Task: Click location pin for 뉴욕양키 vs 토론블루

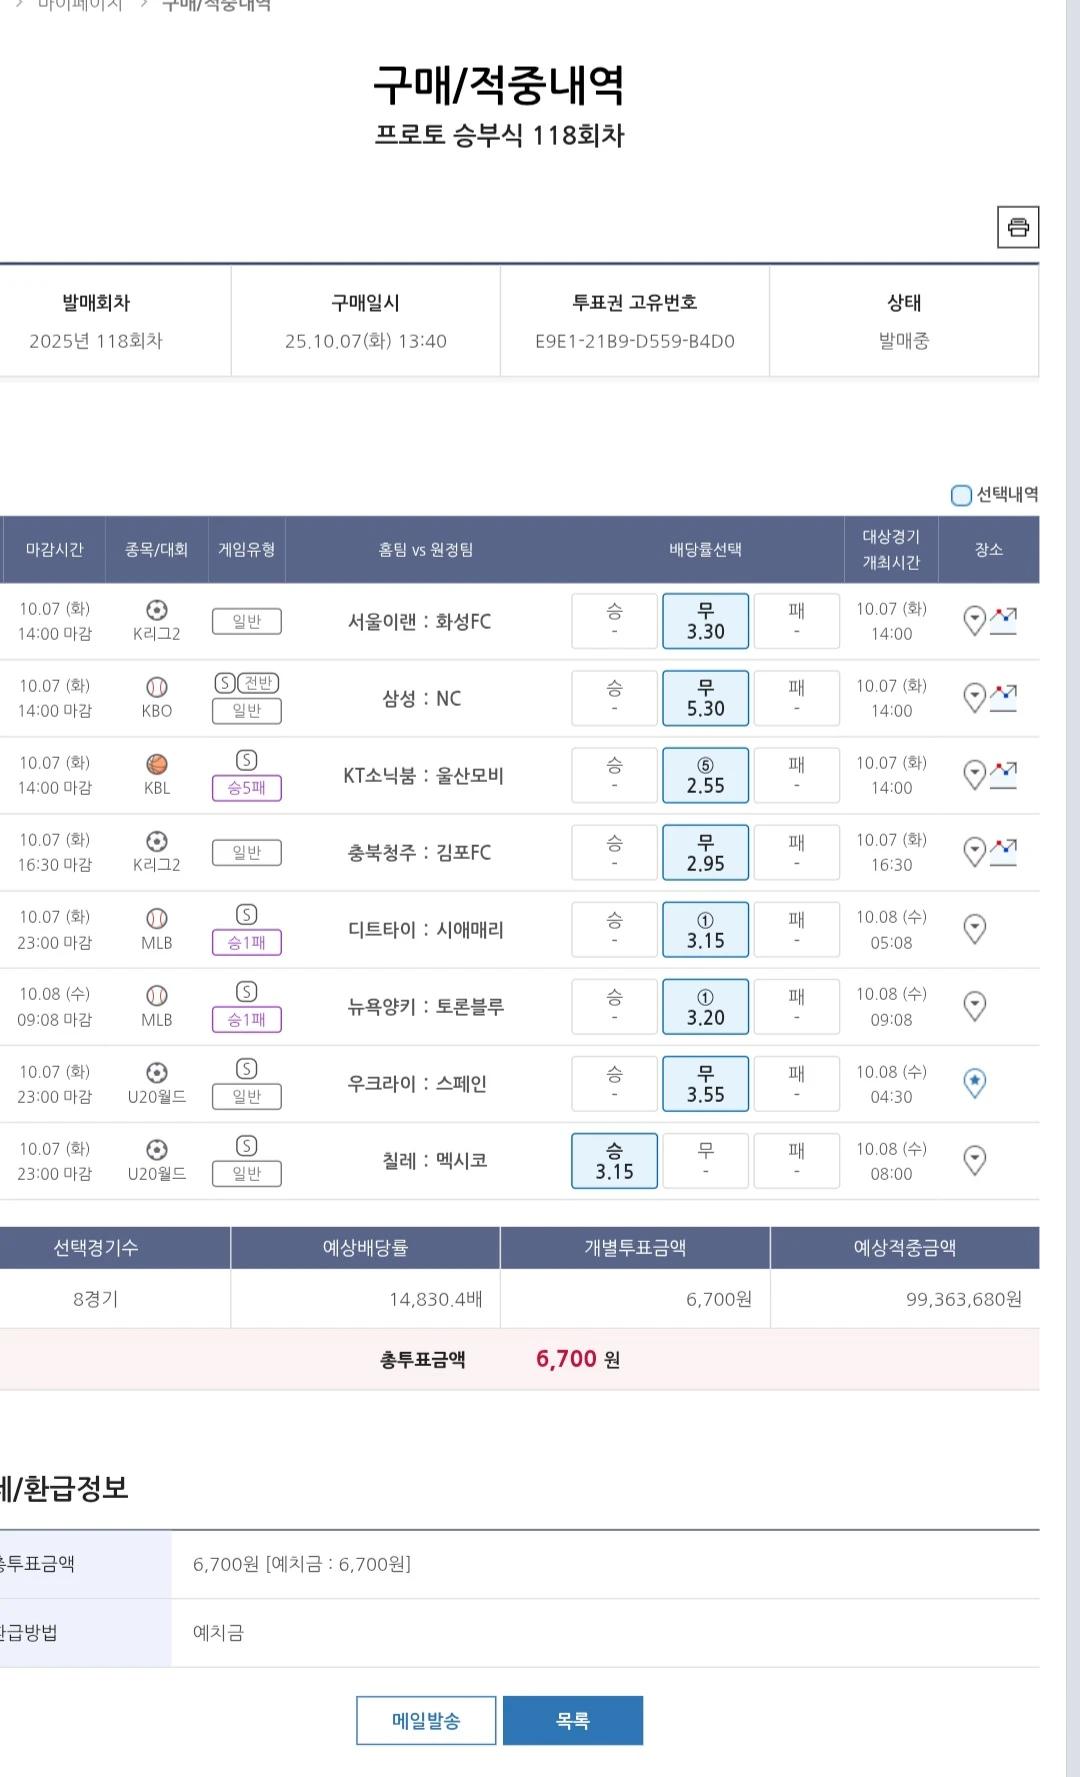Action: click(974, 1006)
